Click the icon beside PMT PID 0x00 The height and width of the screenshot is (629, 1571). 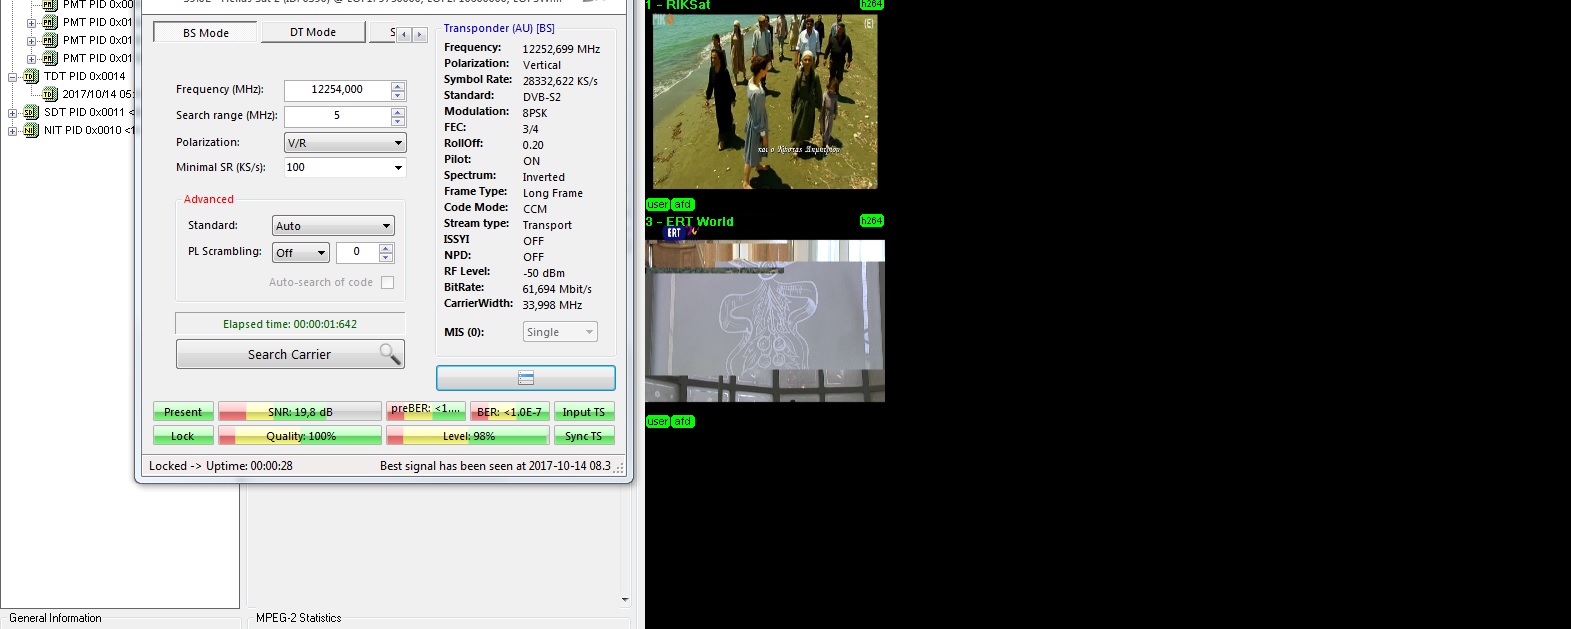coord(50,5)
